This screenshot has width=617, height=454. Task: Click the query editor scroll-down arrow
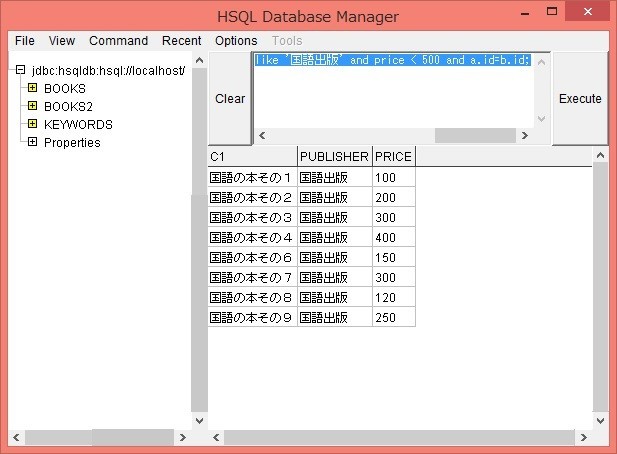coord(541,118)
